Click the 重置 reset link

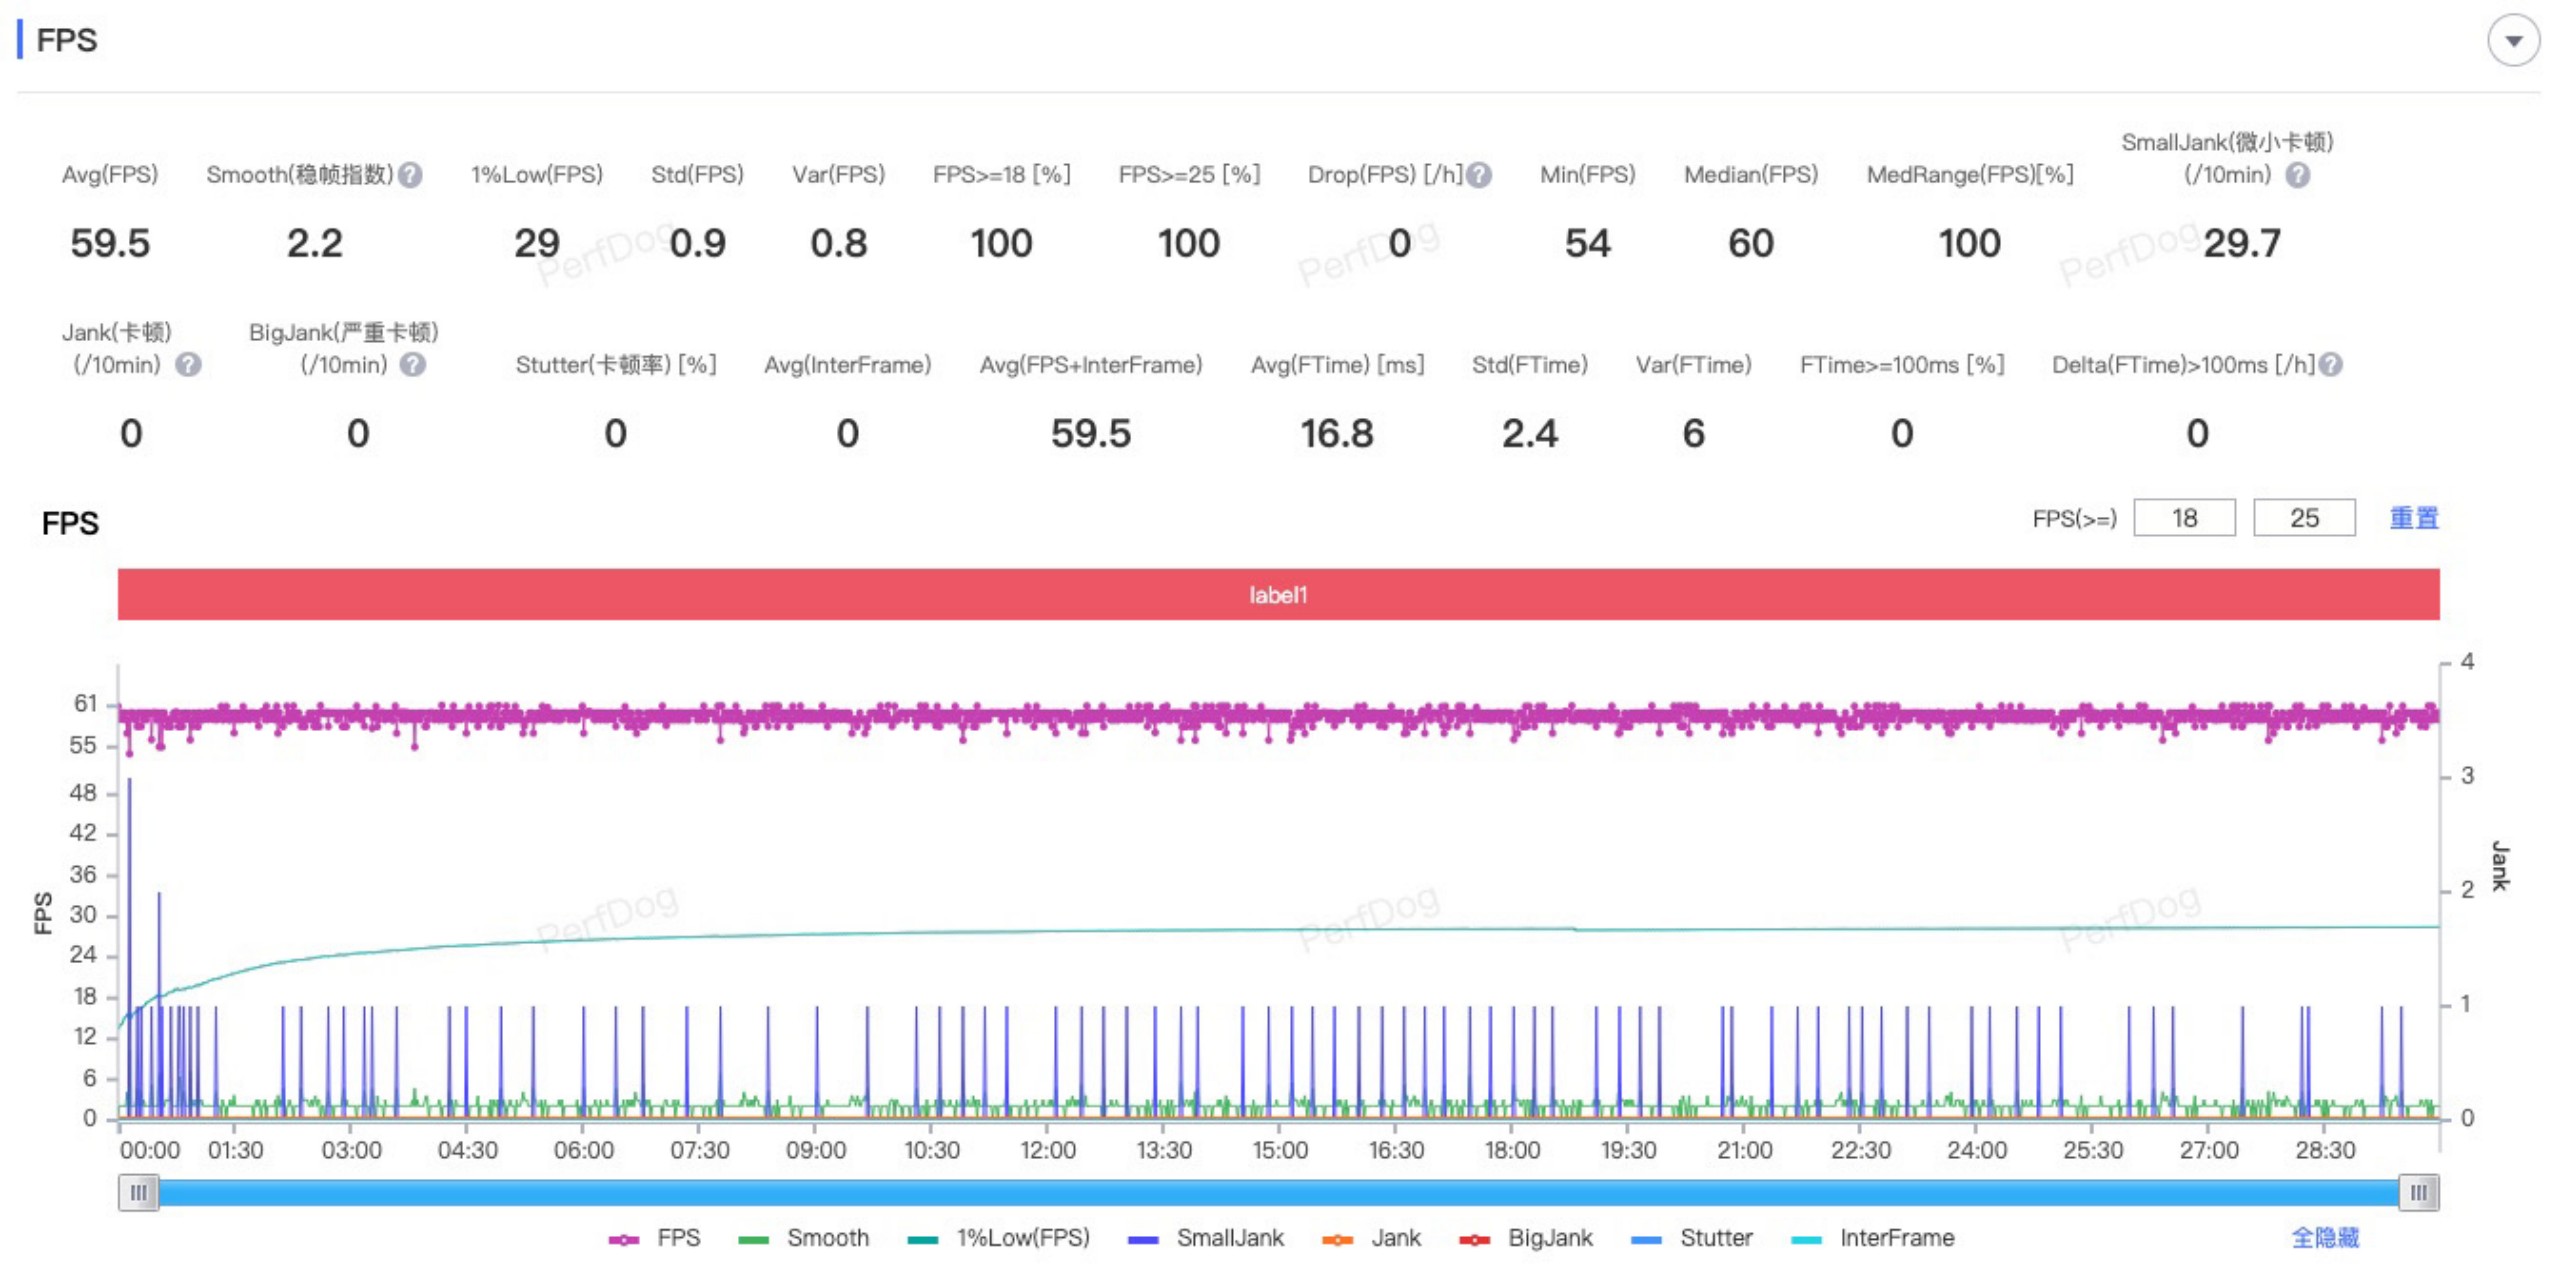pos(2413,518)
